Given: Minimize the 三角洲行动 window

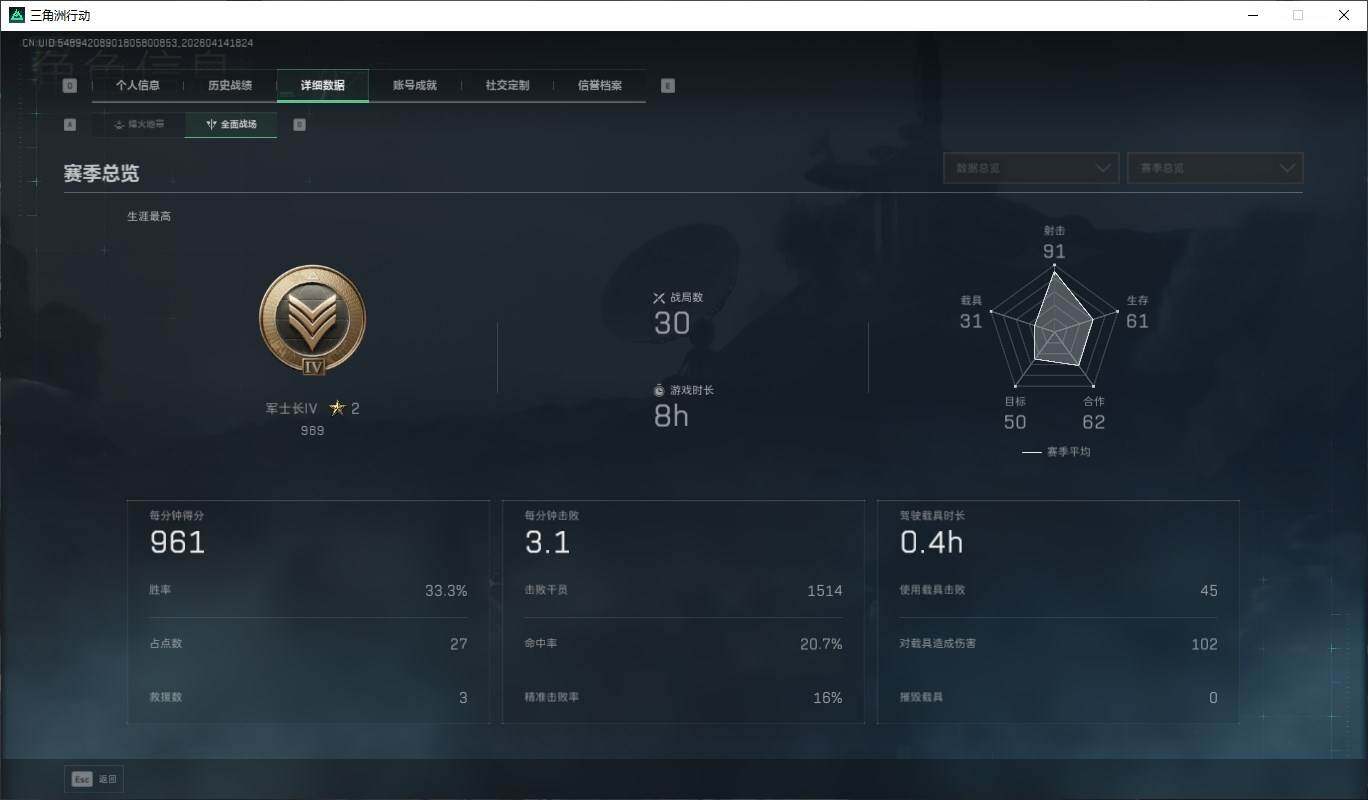Looking at the screenshot, I should pos(1253,15).
